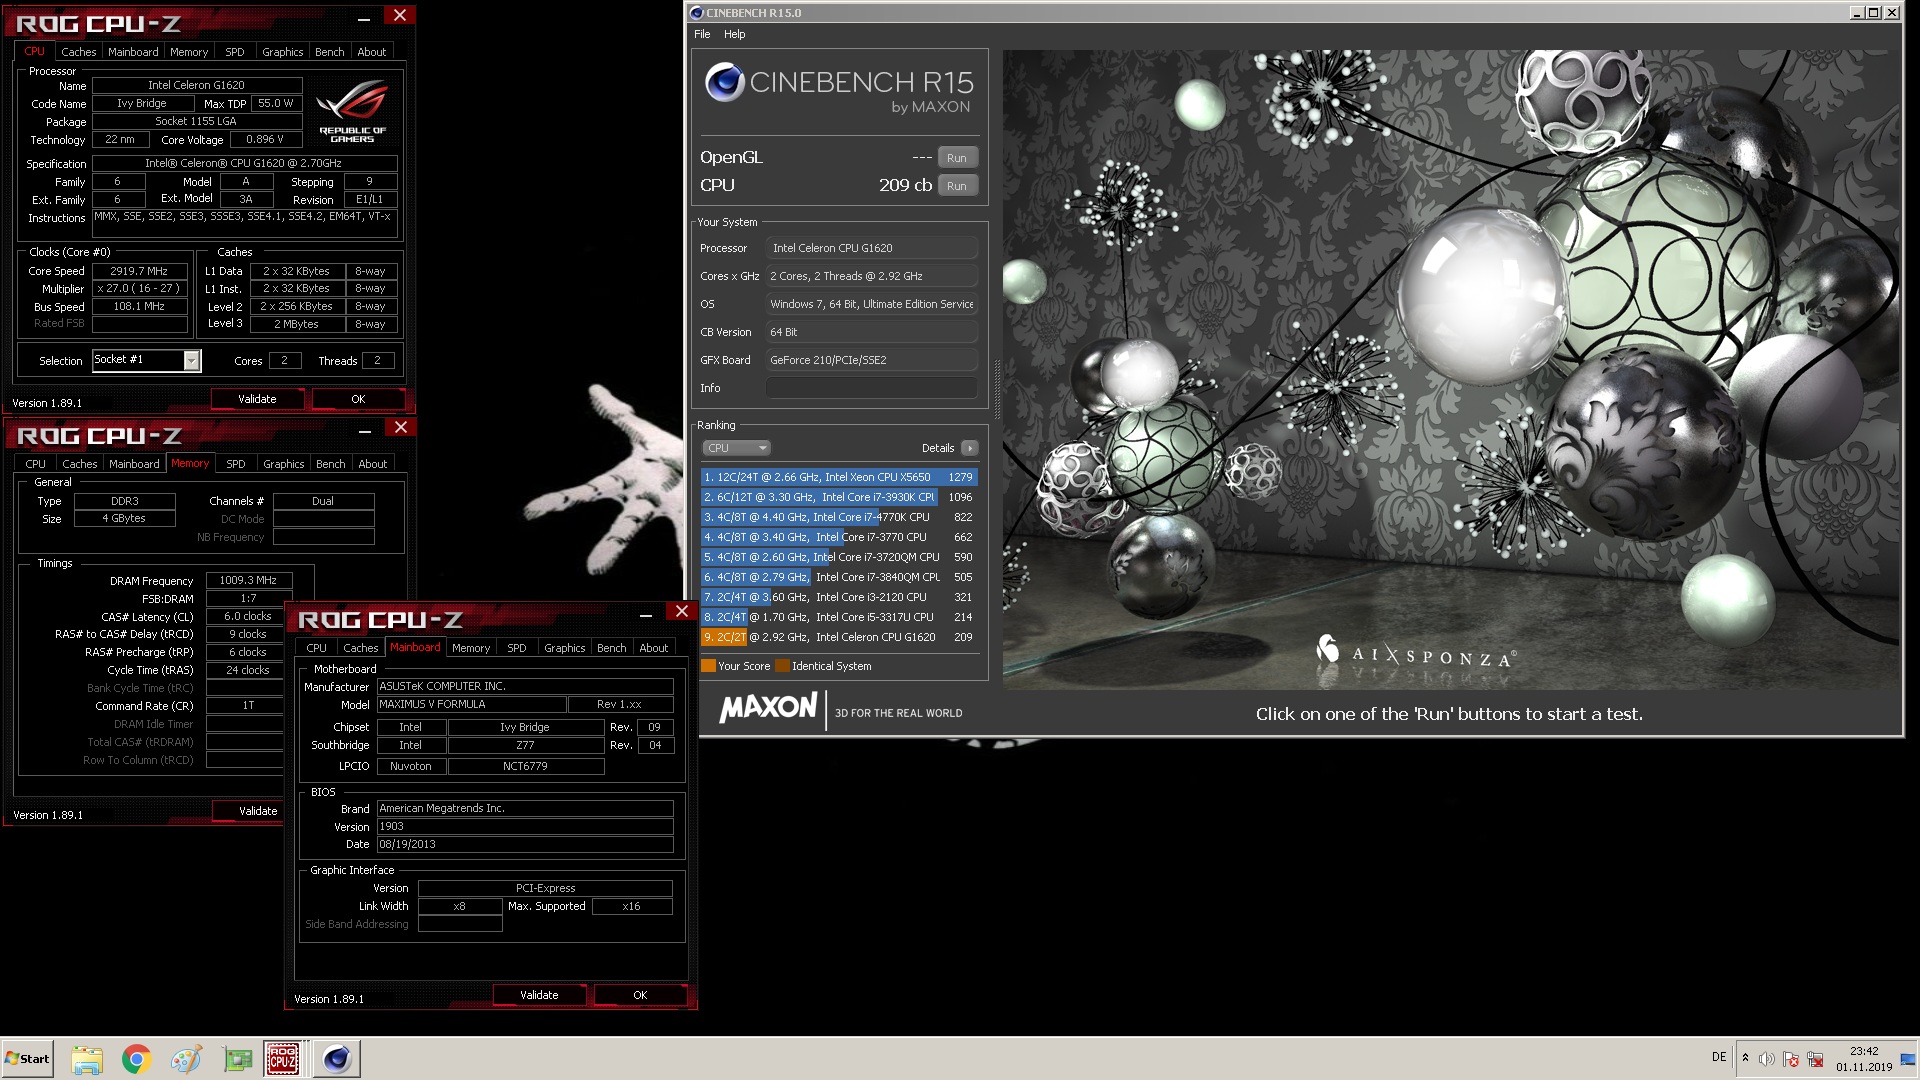Viewport: 1920px width, 1080px height.
Task: Click the BIOS version 1903 field
Action: (525, 826)
